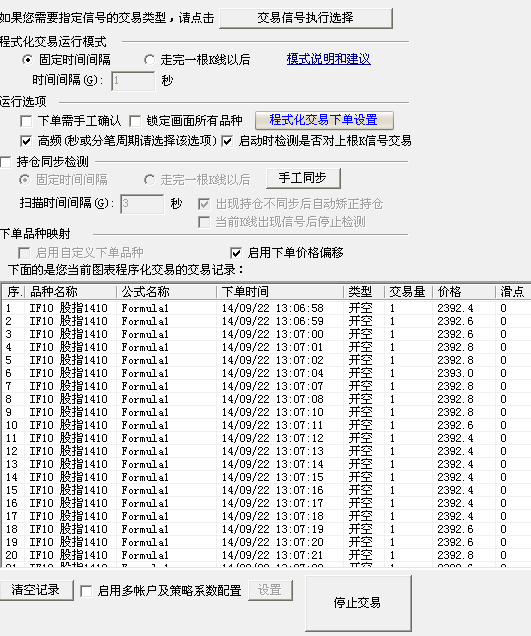Viewport: 531px width, 636px height.
Task: Select the record timed 13:07:14
Action: (266, 464)
